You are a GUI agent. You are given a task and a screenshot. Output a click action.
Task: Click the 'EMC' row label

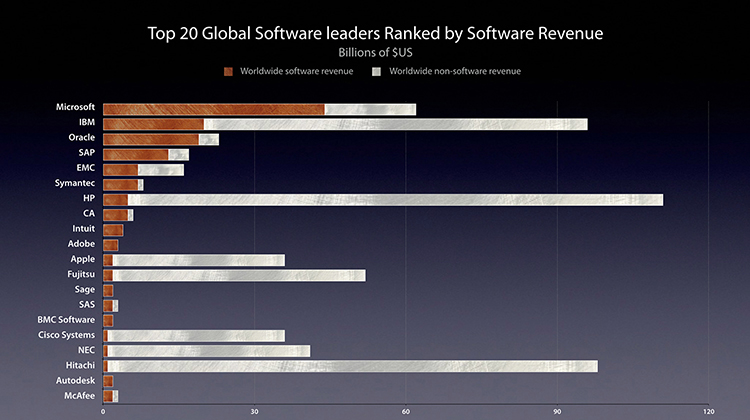86,168
